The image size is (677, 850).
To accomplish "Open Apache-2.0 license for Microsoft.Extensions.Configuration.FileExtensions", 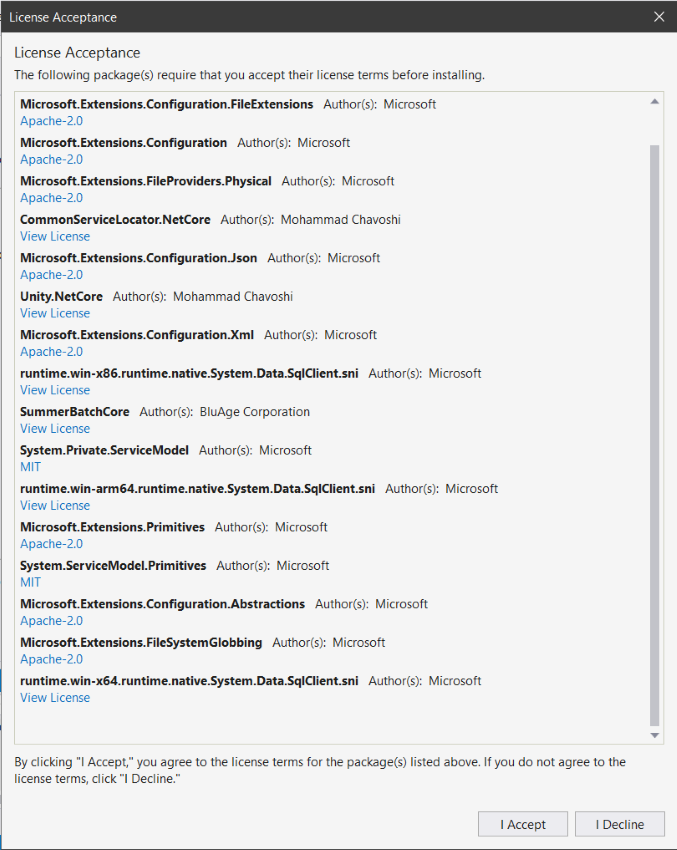I will tap(51, 121).
